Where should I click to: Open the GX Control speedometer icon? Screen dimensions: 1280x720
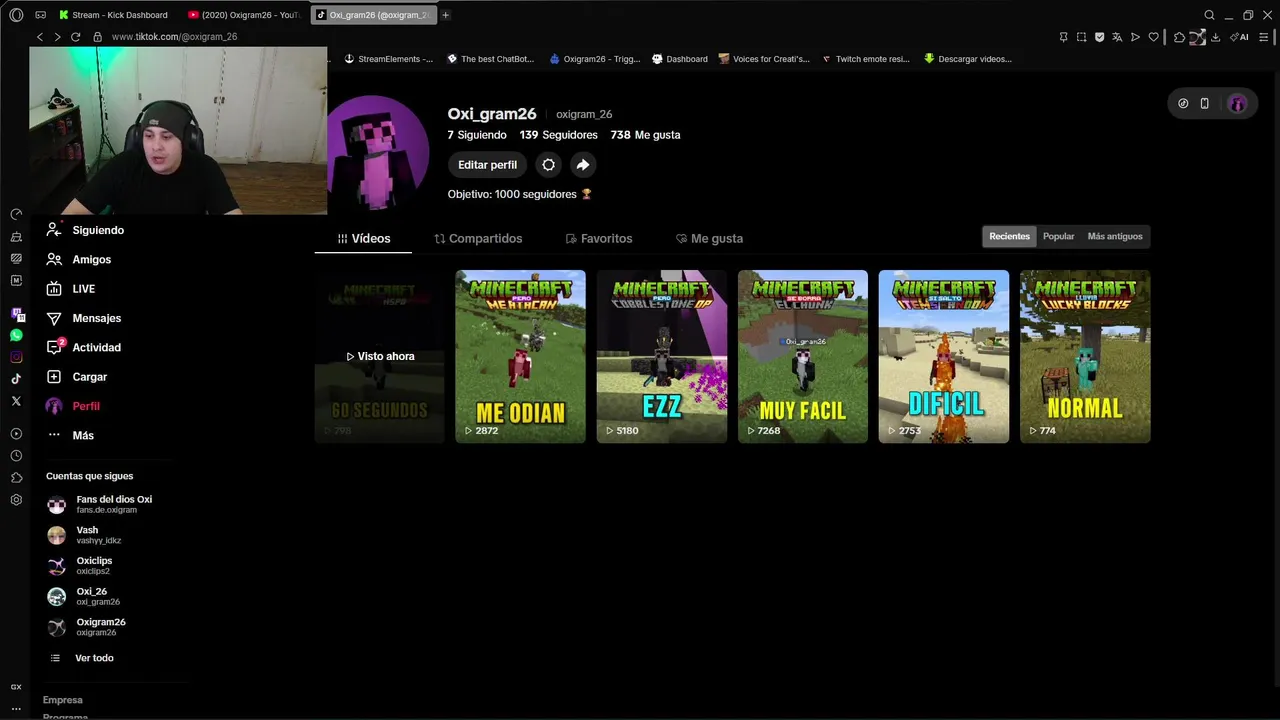pos(16,215)
